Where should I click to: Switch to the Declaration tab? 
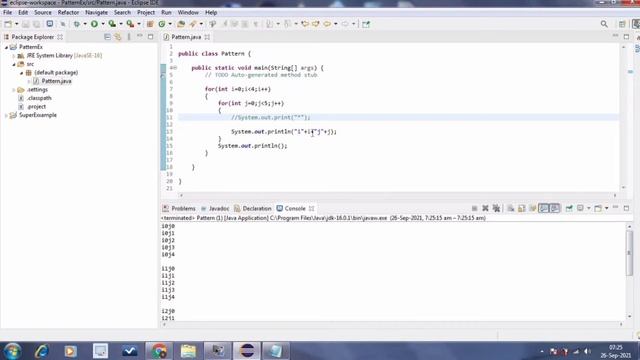253,209
